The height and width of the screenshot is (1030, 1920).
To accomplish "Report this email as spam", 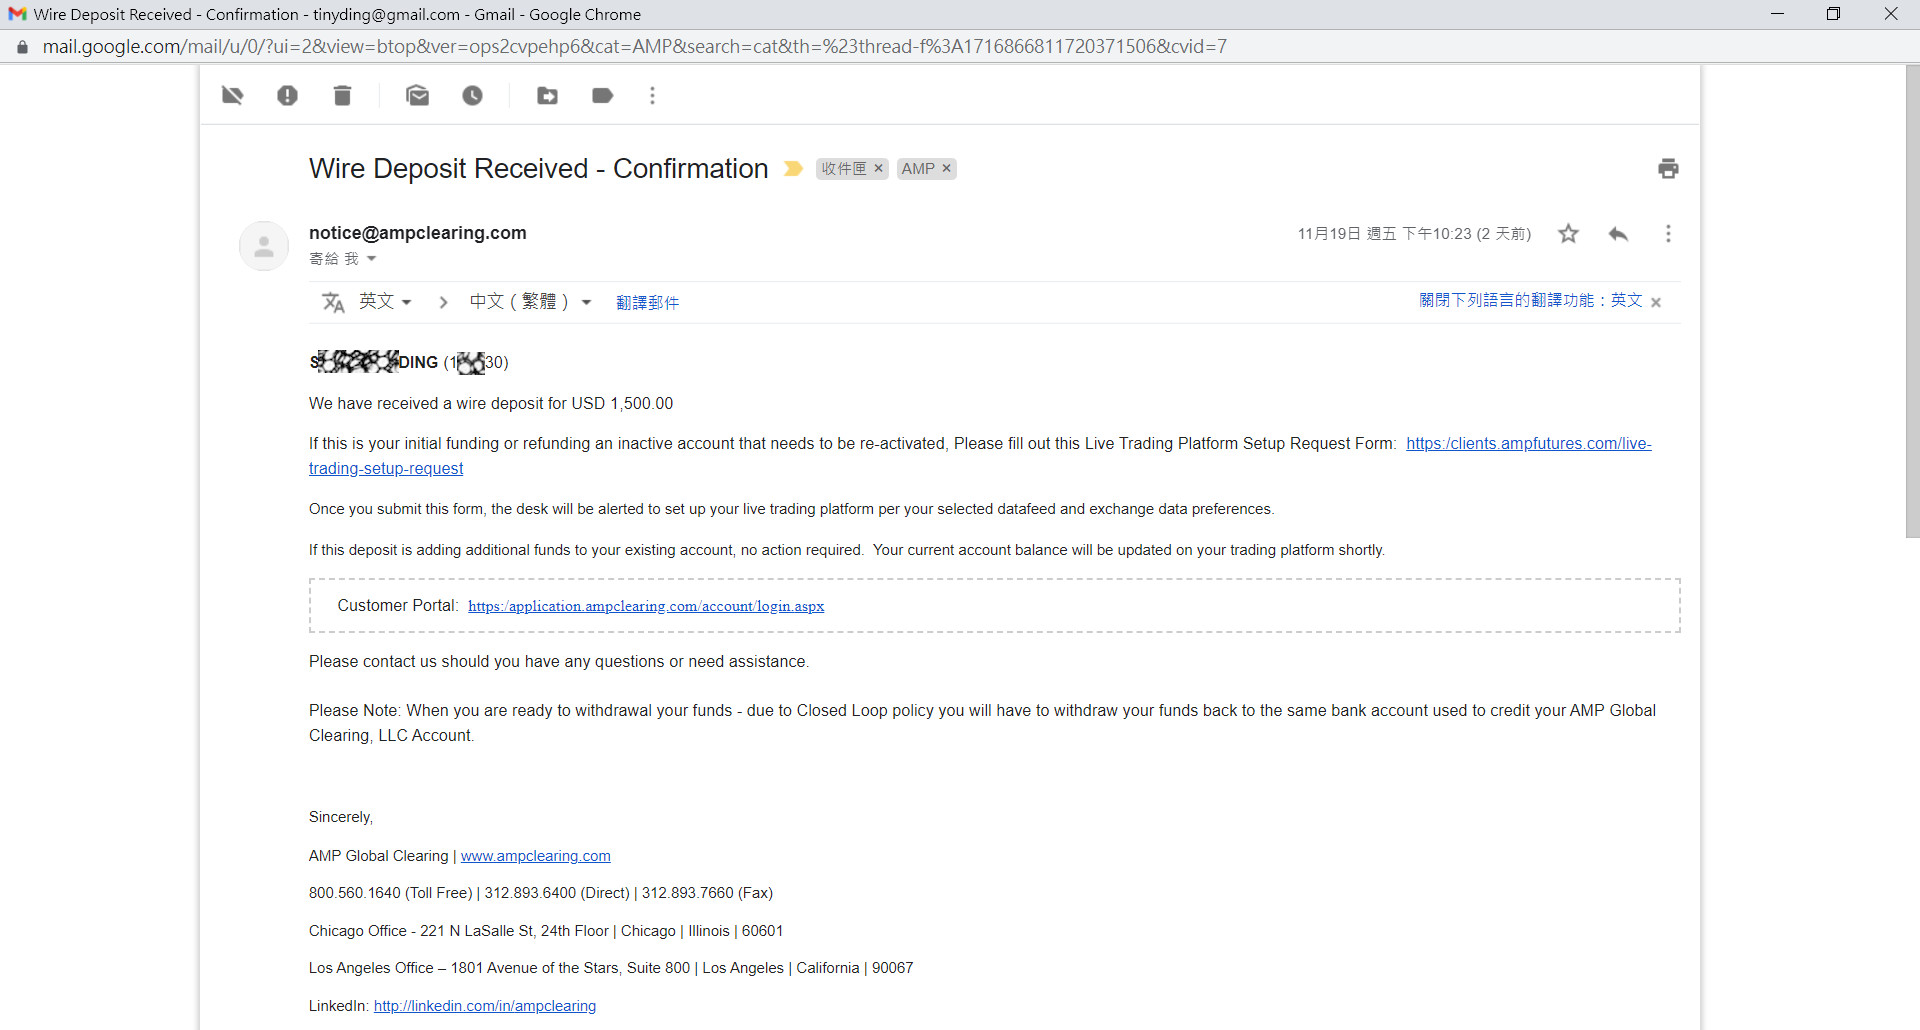I will (287, 95).
